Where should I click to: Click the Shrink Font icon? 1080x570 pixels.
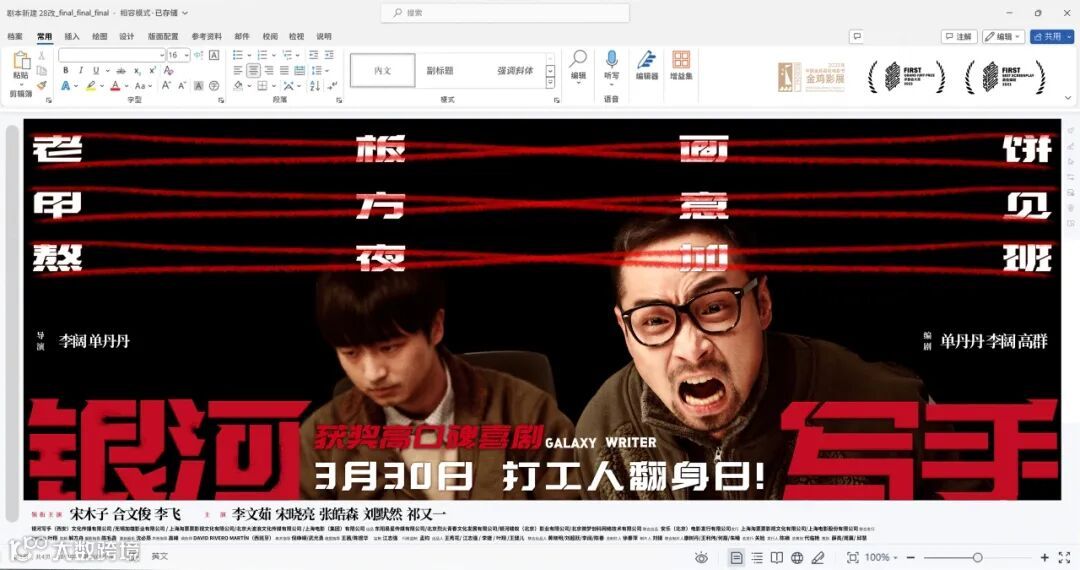(182, 86)
